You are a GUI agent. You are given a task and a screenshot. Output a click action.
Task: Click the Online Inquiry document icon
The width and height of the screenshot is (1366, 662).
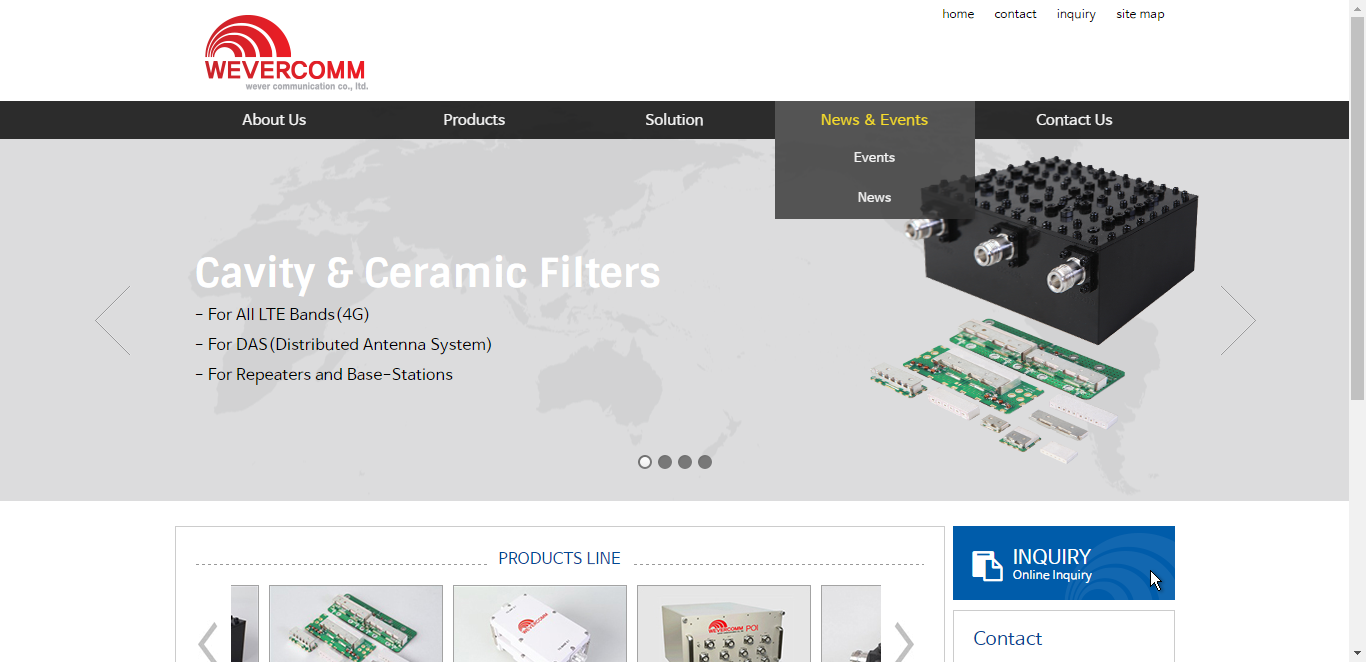(x=987, y=565)
